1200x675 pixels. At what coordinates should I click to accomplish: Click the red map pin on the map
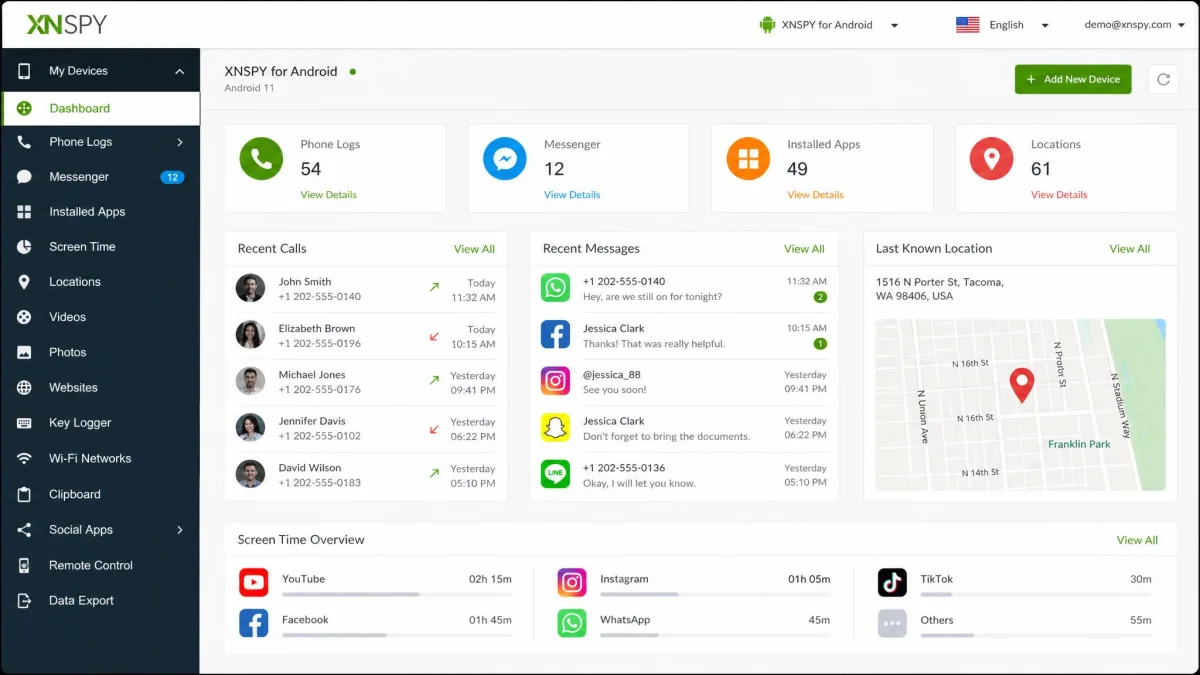click(x=1021, y=385)
